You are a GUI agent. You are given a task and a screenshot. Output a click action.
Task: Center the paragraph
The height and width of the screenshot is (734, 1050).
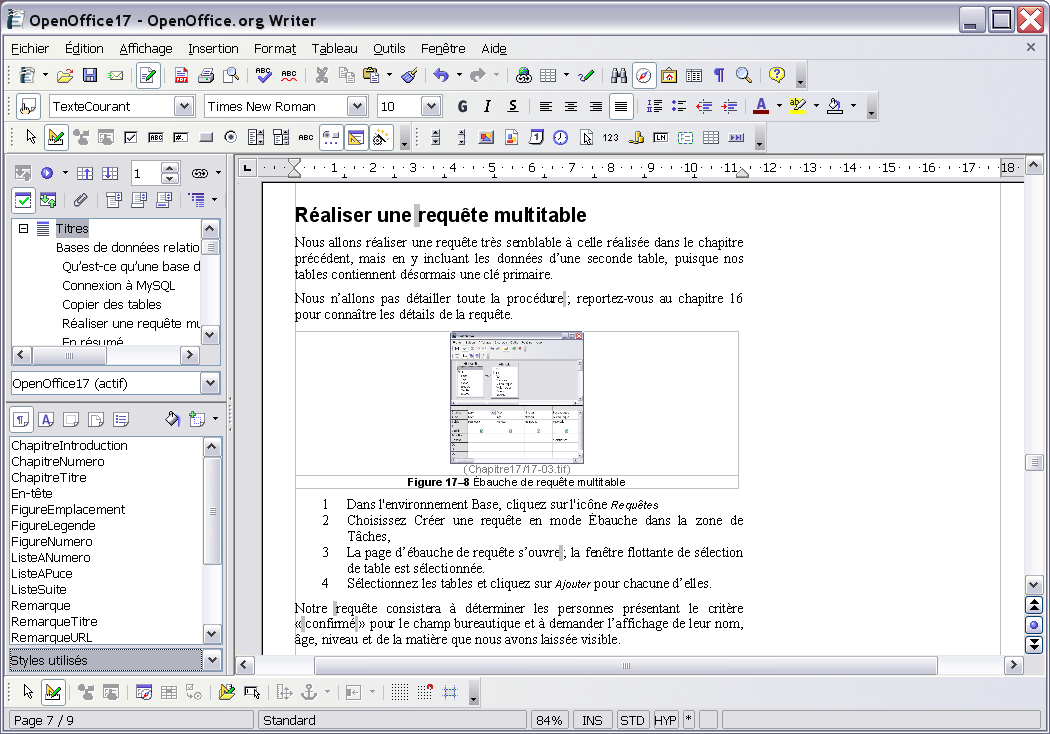(x=571, y=106)
